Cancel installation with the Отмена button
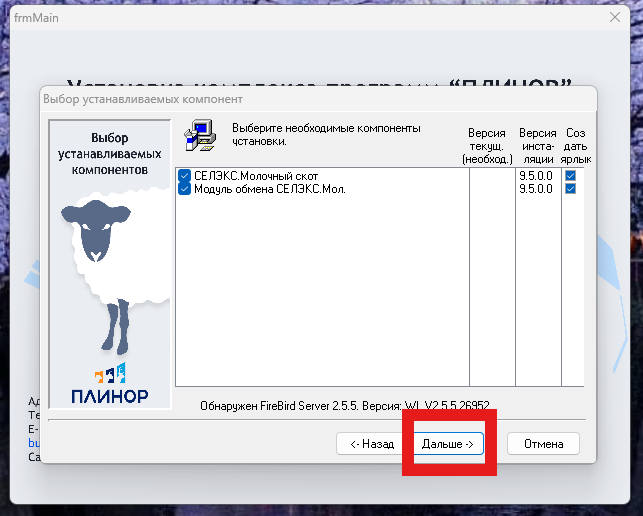 click(543, 443)
